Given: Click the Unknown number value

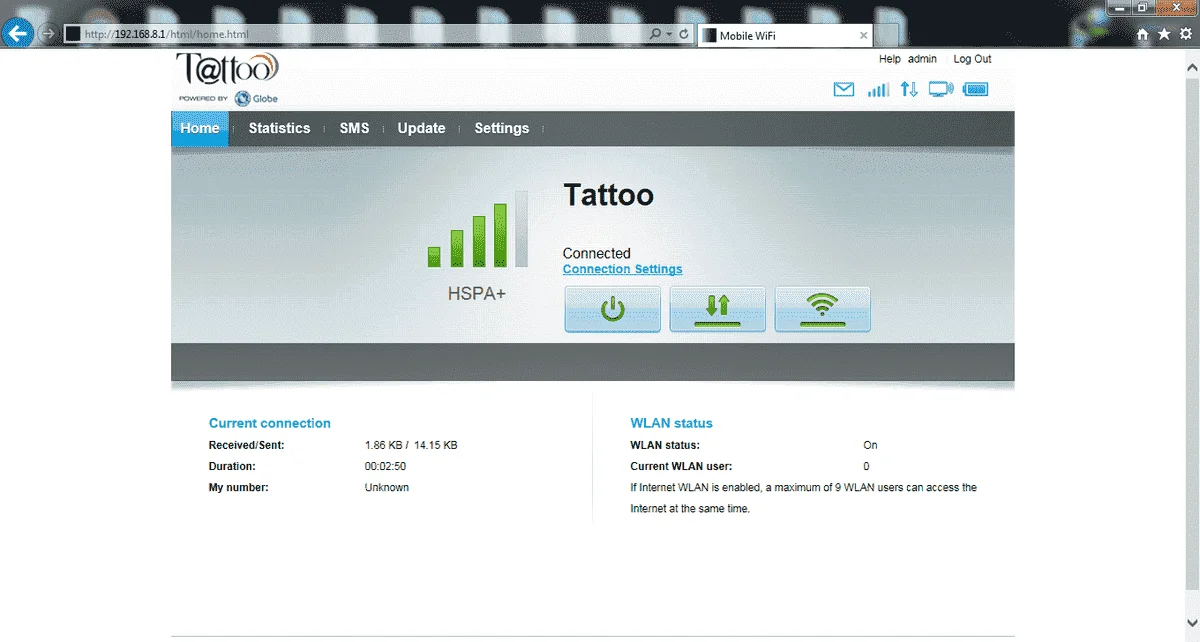Looking at the screenshot, I should (x=387, y=488).
